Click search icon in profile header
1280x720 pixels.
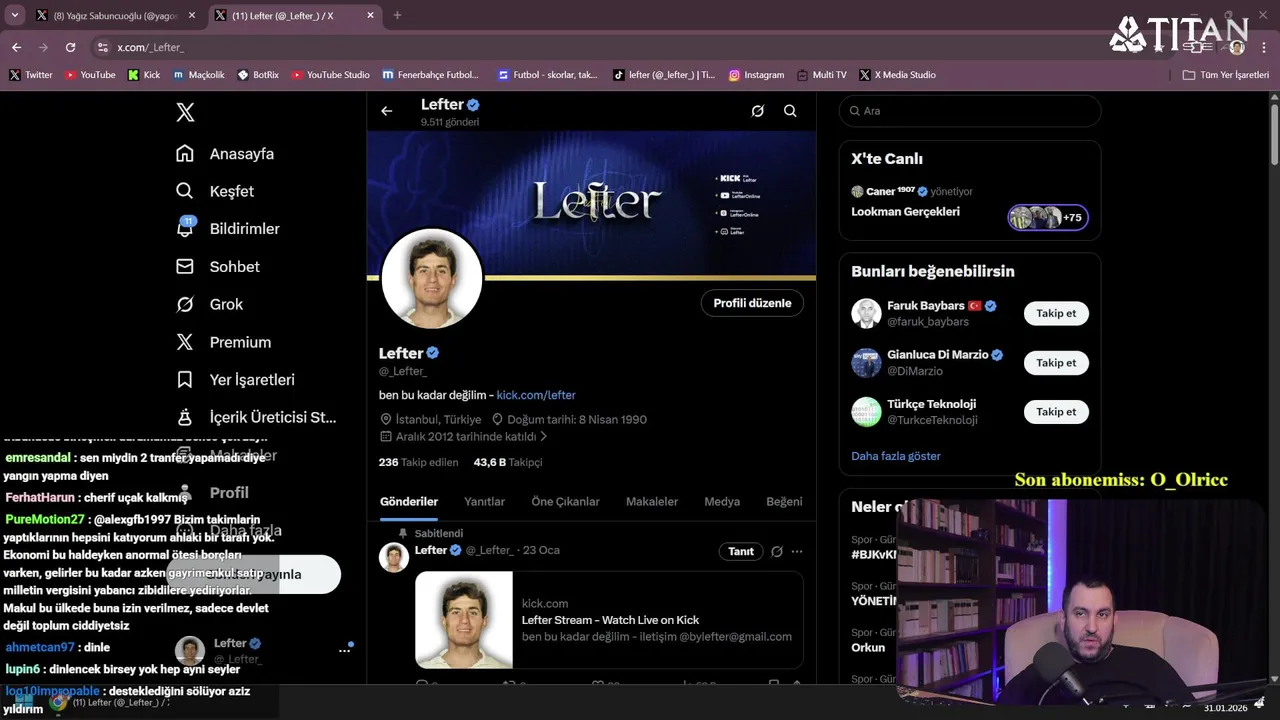point(790,111)
